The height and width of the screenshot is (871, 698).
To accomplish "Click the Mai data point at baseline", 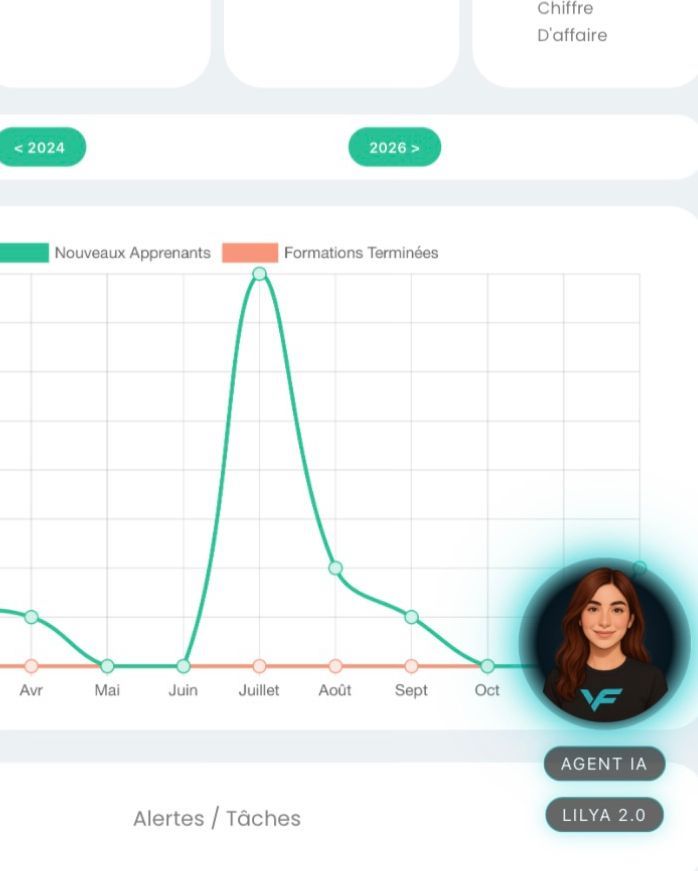I will [107, 666].
